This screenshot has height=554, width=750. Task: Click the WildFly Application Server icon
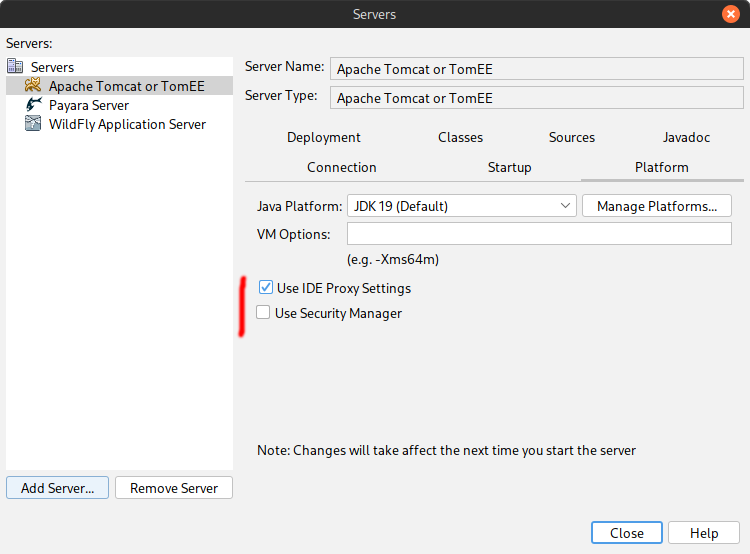coord(33,123)
